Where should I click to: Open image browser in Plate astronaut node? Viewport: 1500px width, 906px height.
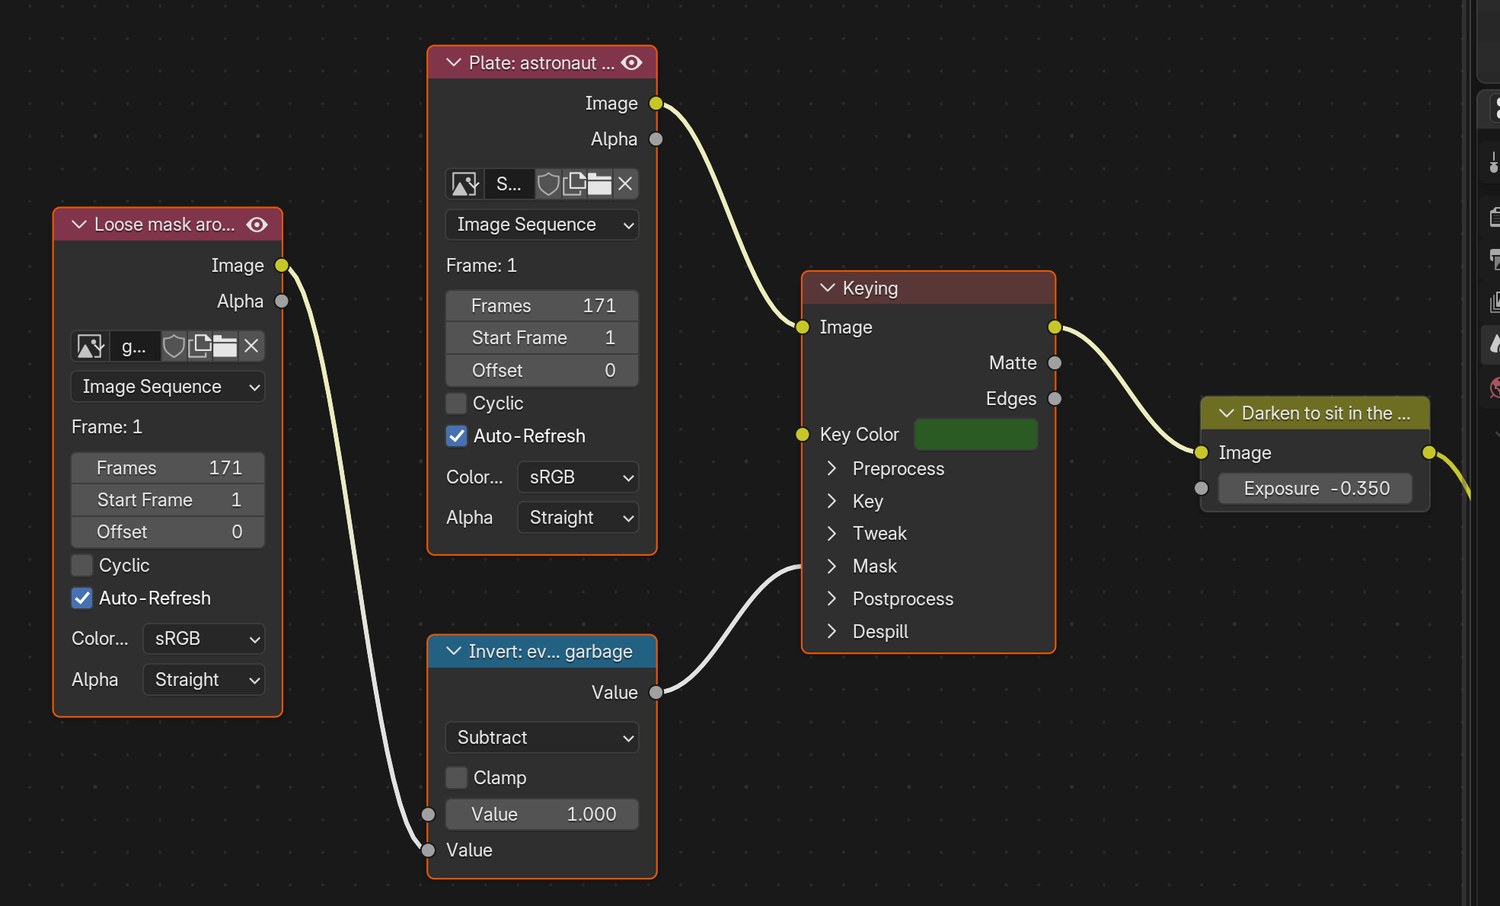click(465, 184)
